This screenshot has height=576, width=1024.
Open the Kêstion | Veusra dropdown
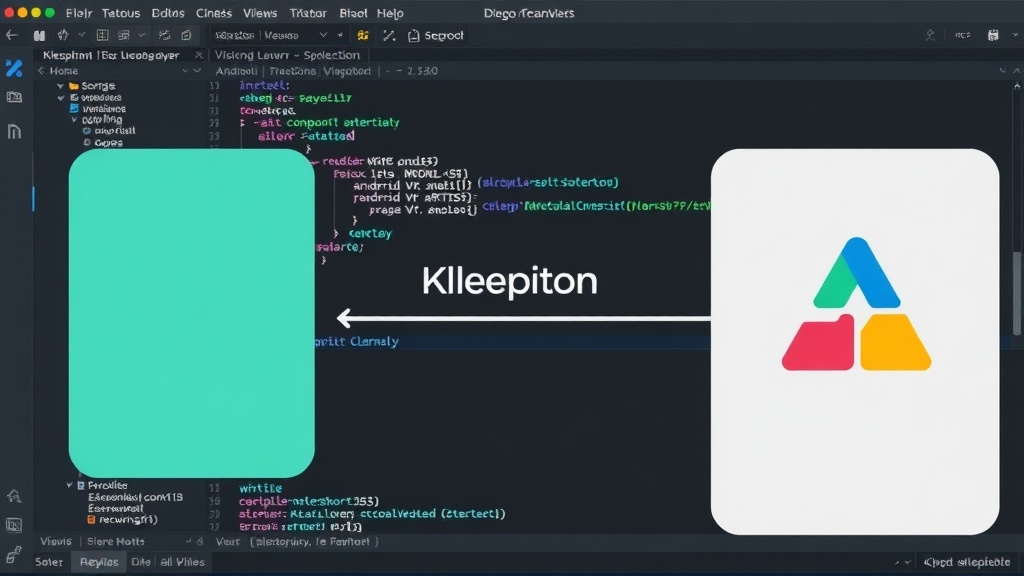tap(271, 35)
